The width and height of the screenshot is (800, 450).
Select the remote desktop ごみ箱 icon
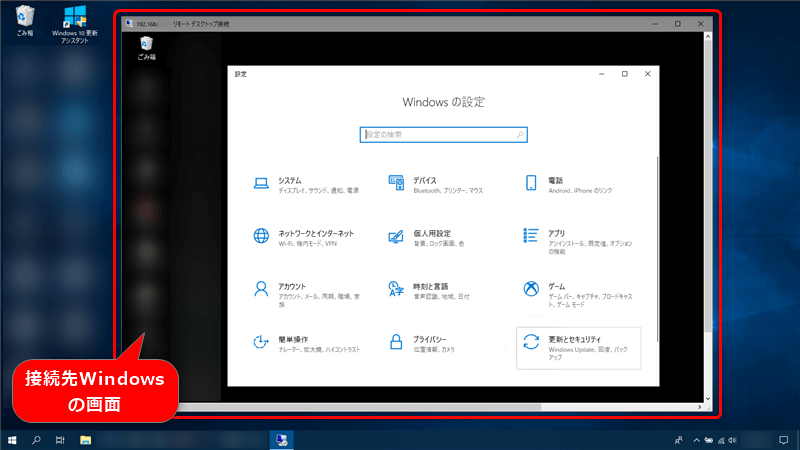coord(147,47)
